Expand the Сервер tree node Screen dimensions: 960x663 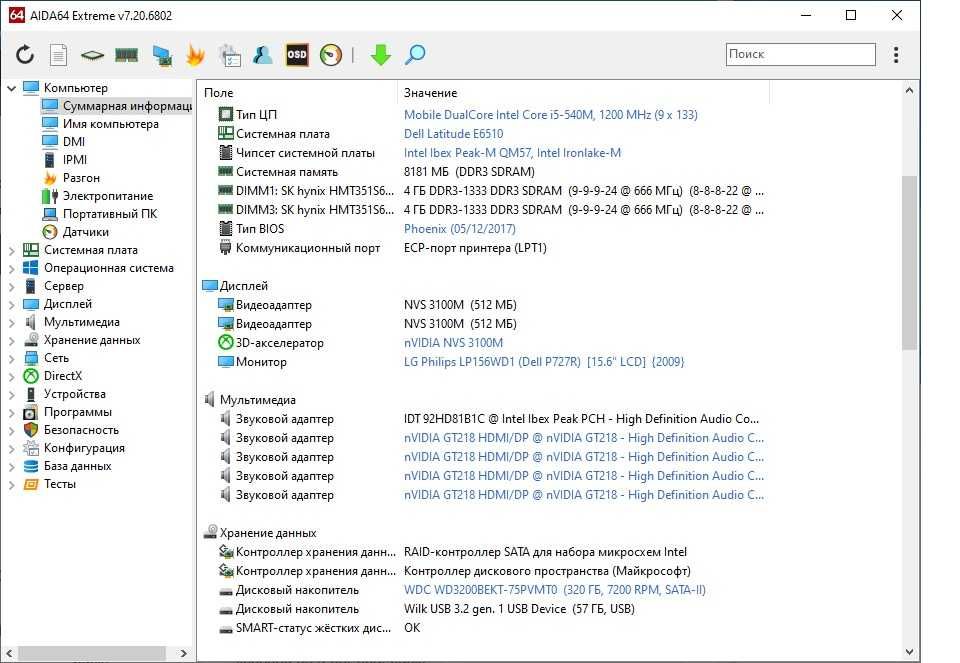point(11,286)
